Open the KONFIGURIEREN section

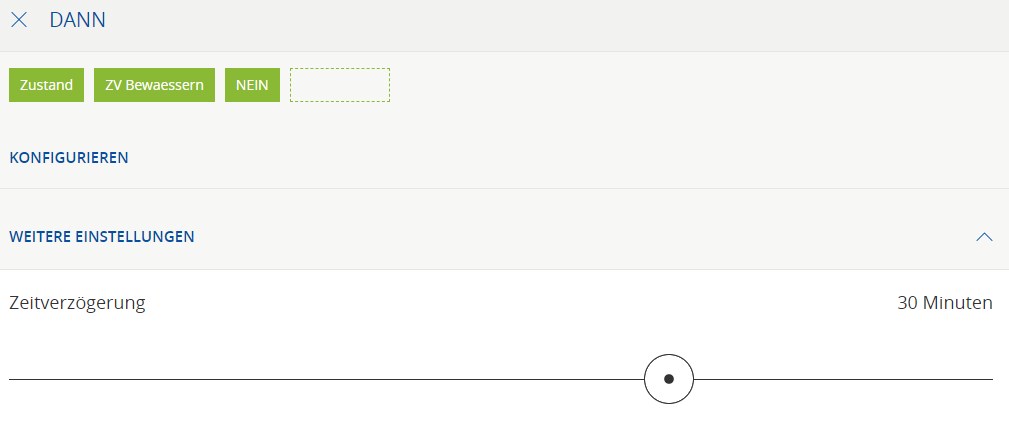coord(69,157)
